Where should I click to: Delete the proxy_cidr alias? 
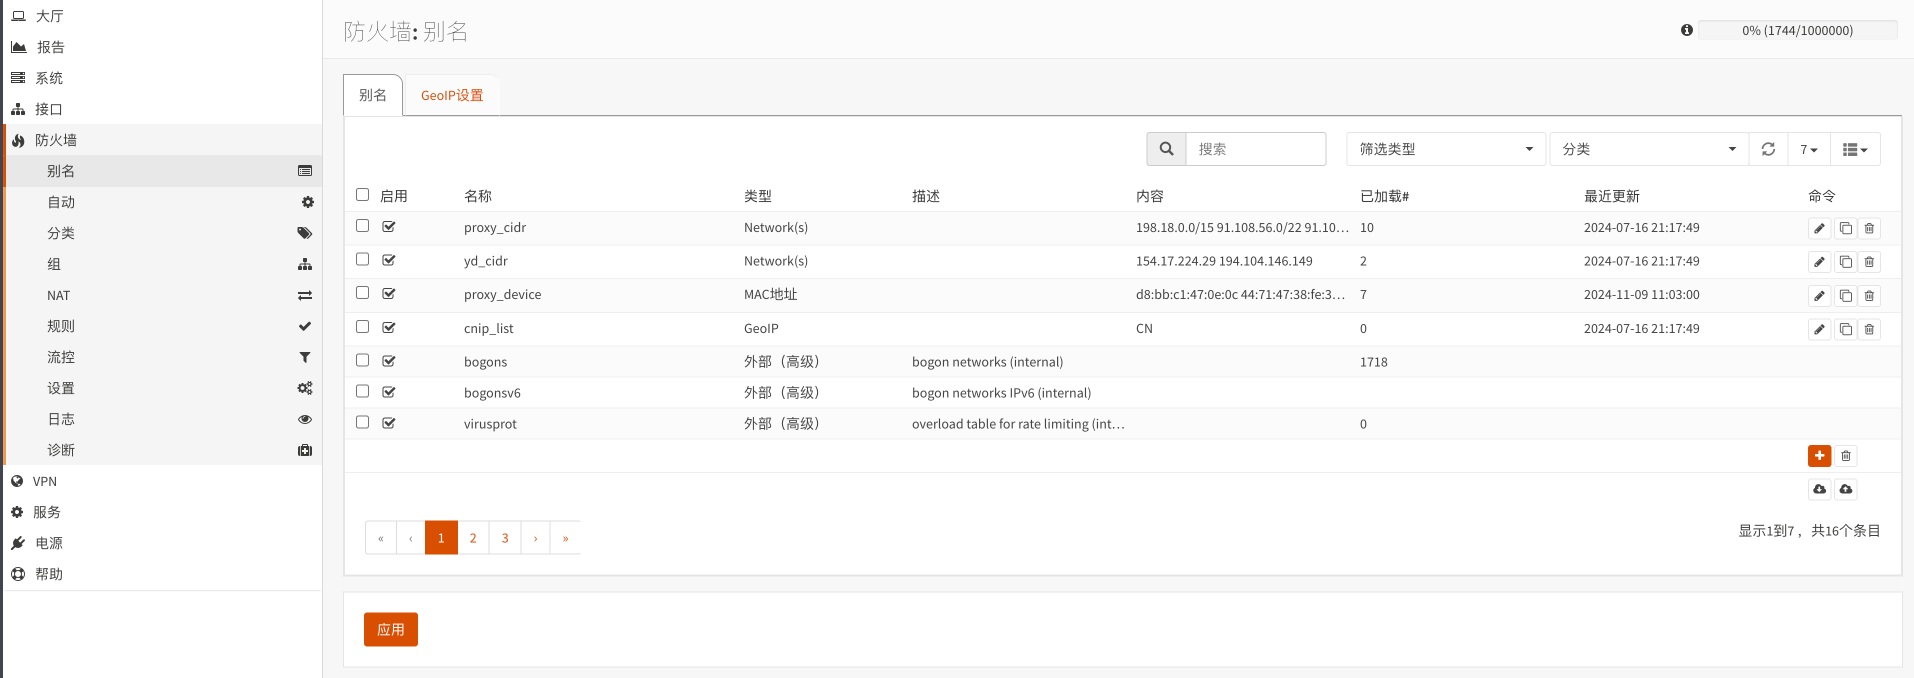coord(1869,229)
